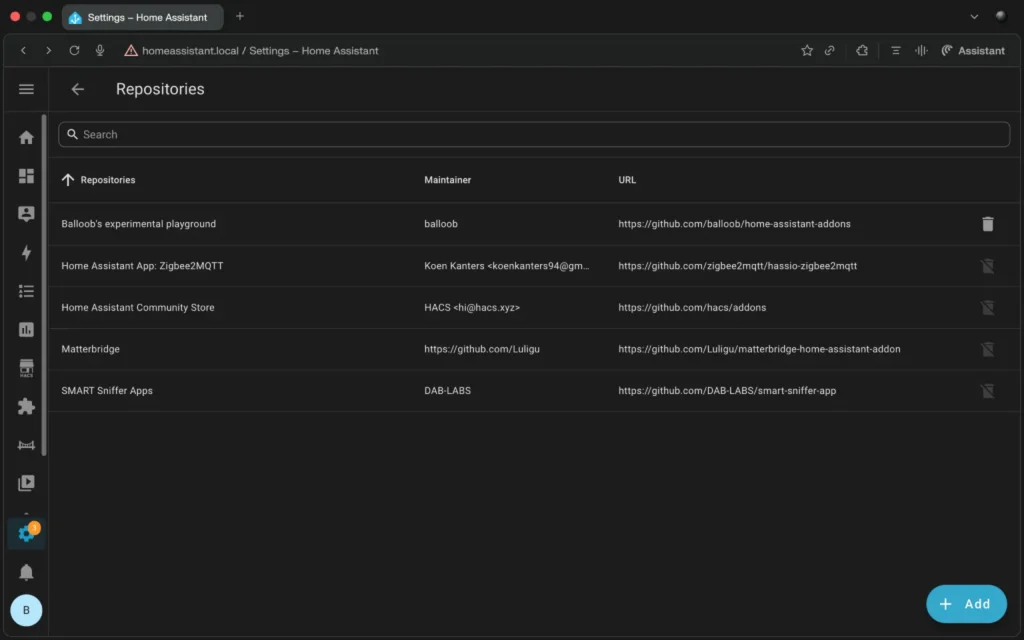Select Home Assistant App: Zigbee2MQTT name

[x=142, y=266]
